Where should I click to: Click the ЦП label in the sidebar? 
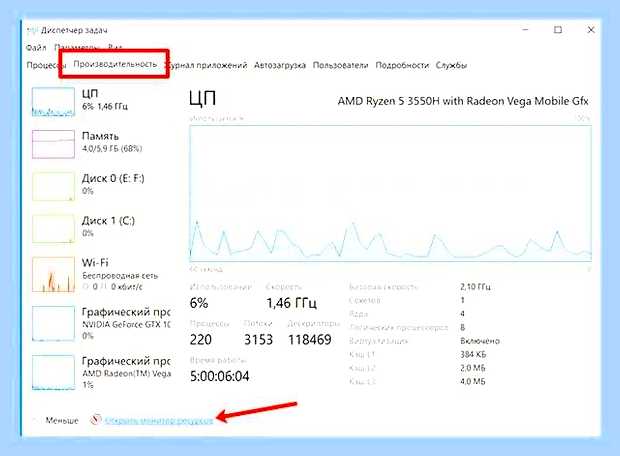click(90, 94)
